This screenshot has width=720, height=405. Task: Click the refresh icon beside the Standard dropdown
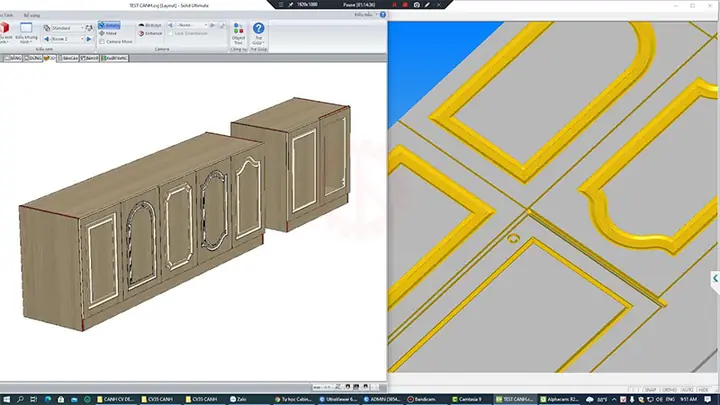[x=89, y=28]
